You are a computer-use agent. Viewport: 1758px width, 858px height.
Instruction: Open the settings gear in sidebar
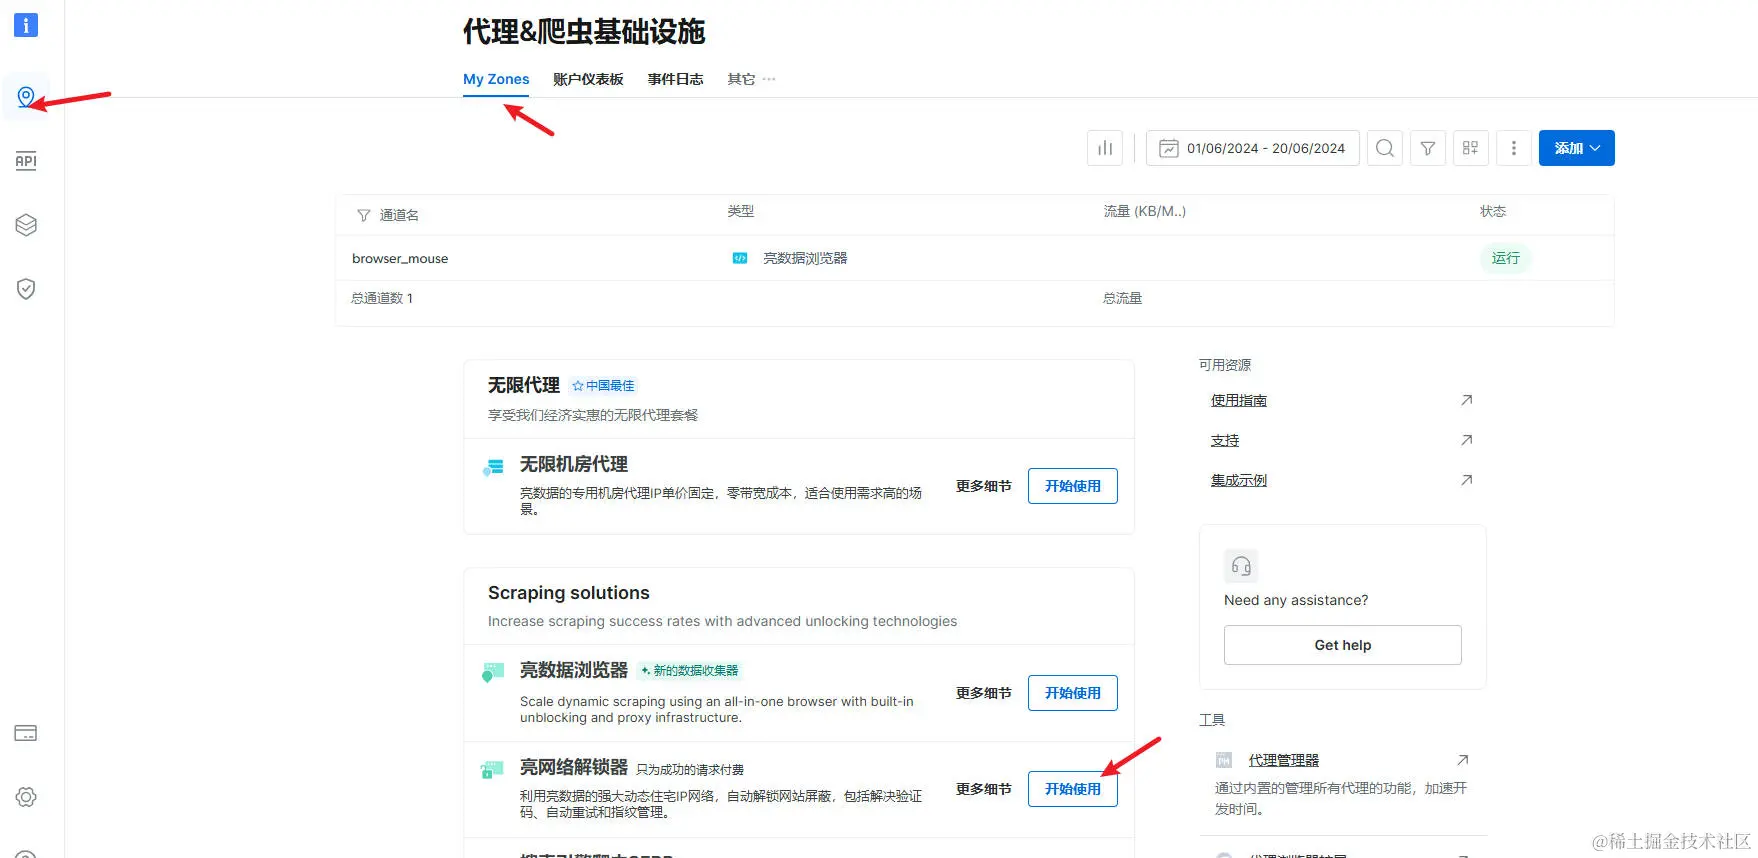coord(26,797)
